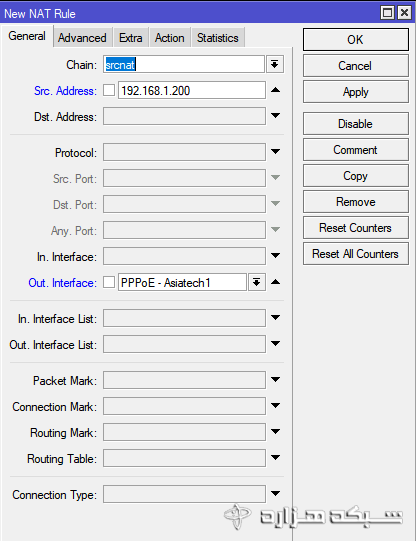Screen dimensions: 416x541
Task: Expand the In. Interface field arrow
Action: pos(275,256)
